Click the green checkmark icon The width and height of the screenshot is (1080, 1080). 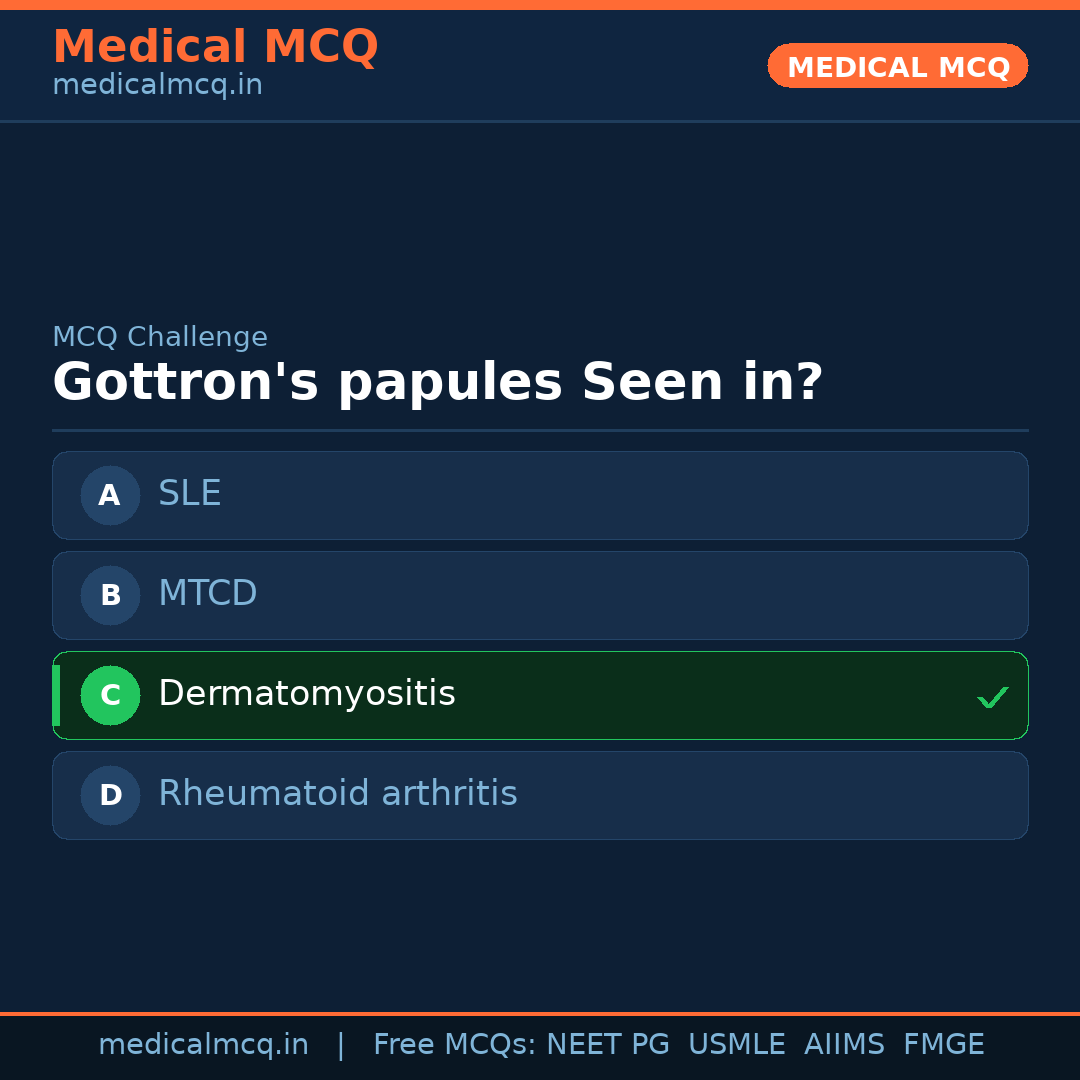click(x=992, y=697)
